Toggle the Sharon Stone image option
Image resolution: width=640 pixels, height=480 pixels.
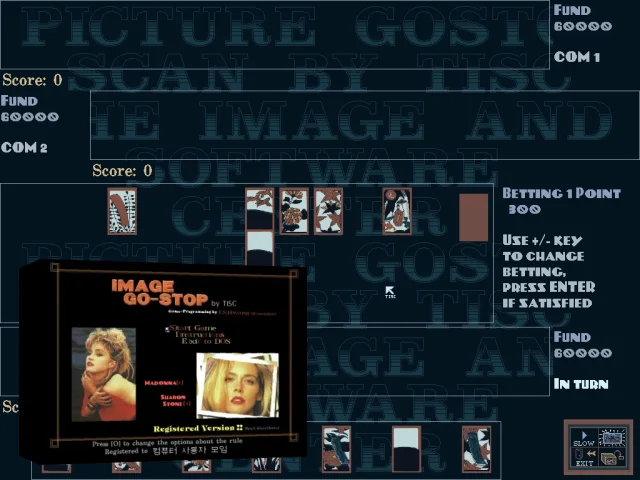click(176, 400)
